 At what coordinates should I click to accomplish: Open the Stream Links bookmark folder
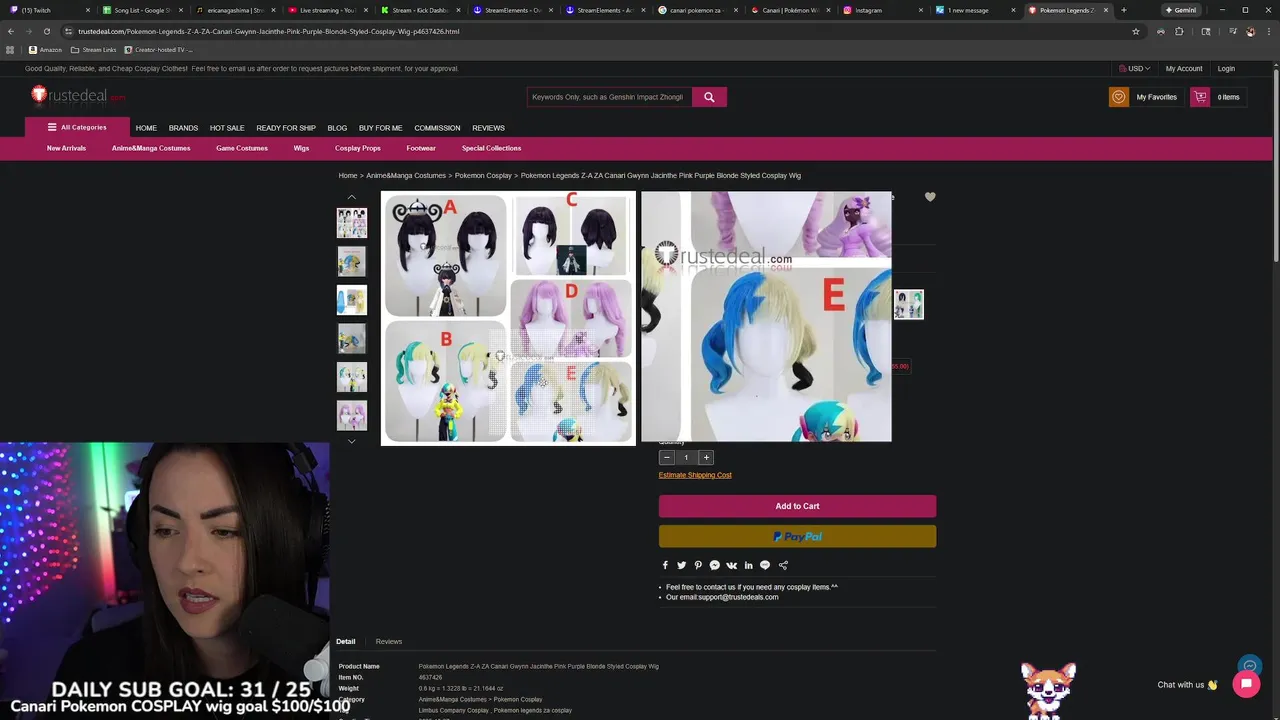(93, 49)
